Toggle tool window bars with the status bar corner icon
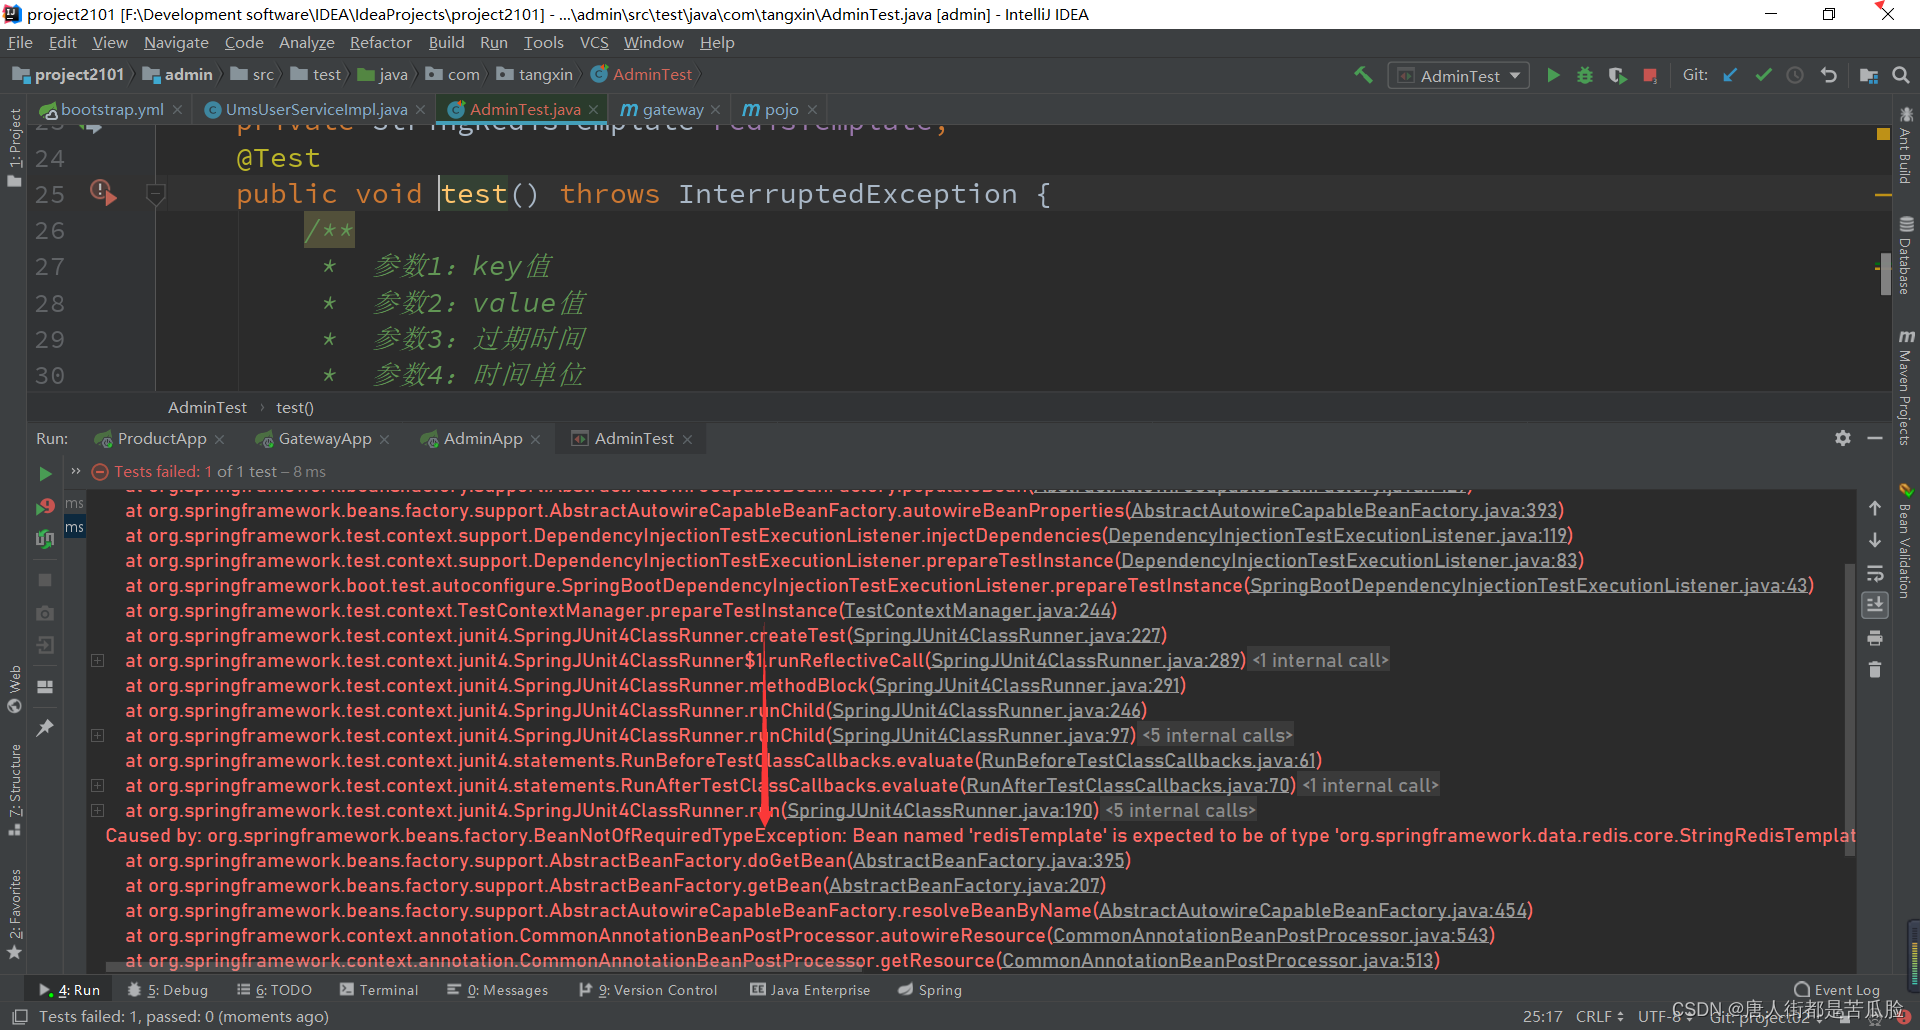This screenshot has width=1920, height=1030. click(19, 1017)
